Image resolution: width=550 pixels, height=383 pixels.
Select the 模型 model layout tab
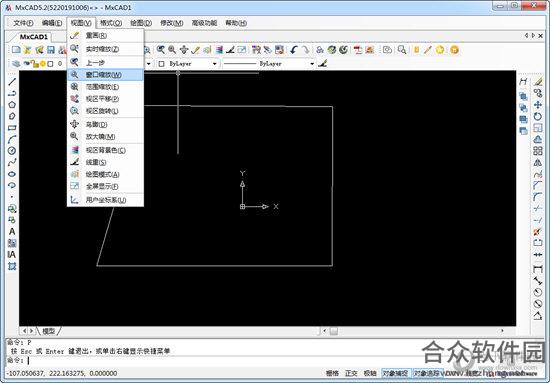[x=49, y=331]
